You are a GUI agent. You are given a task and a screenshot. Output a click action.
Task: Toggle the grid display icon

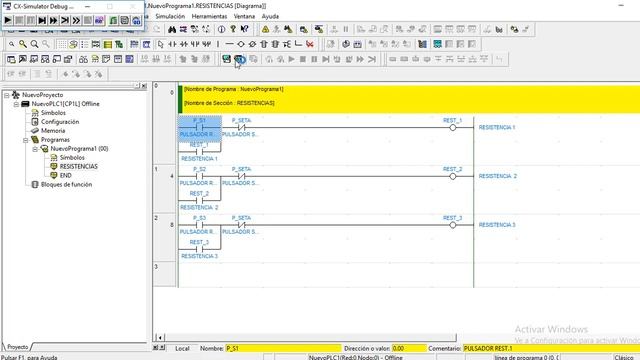click(x=62, y=44)
